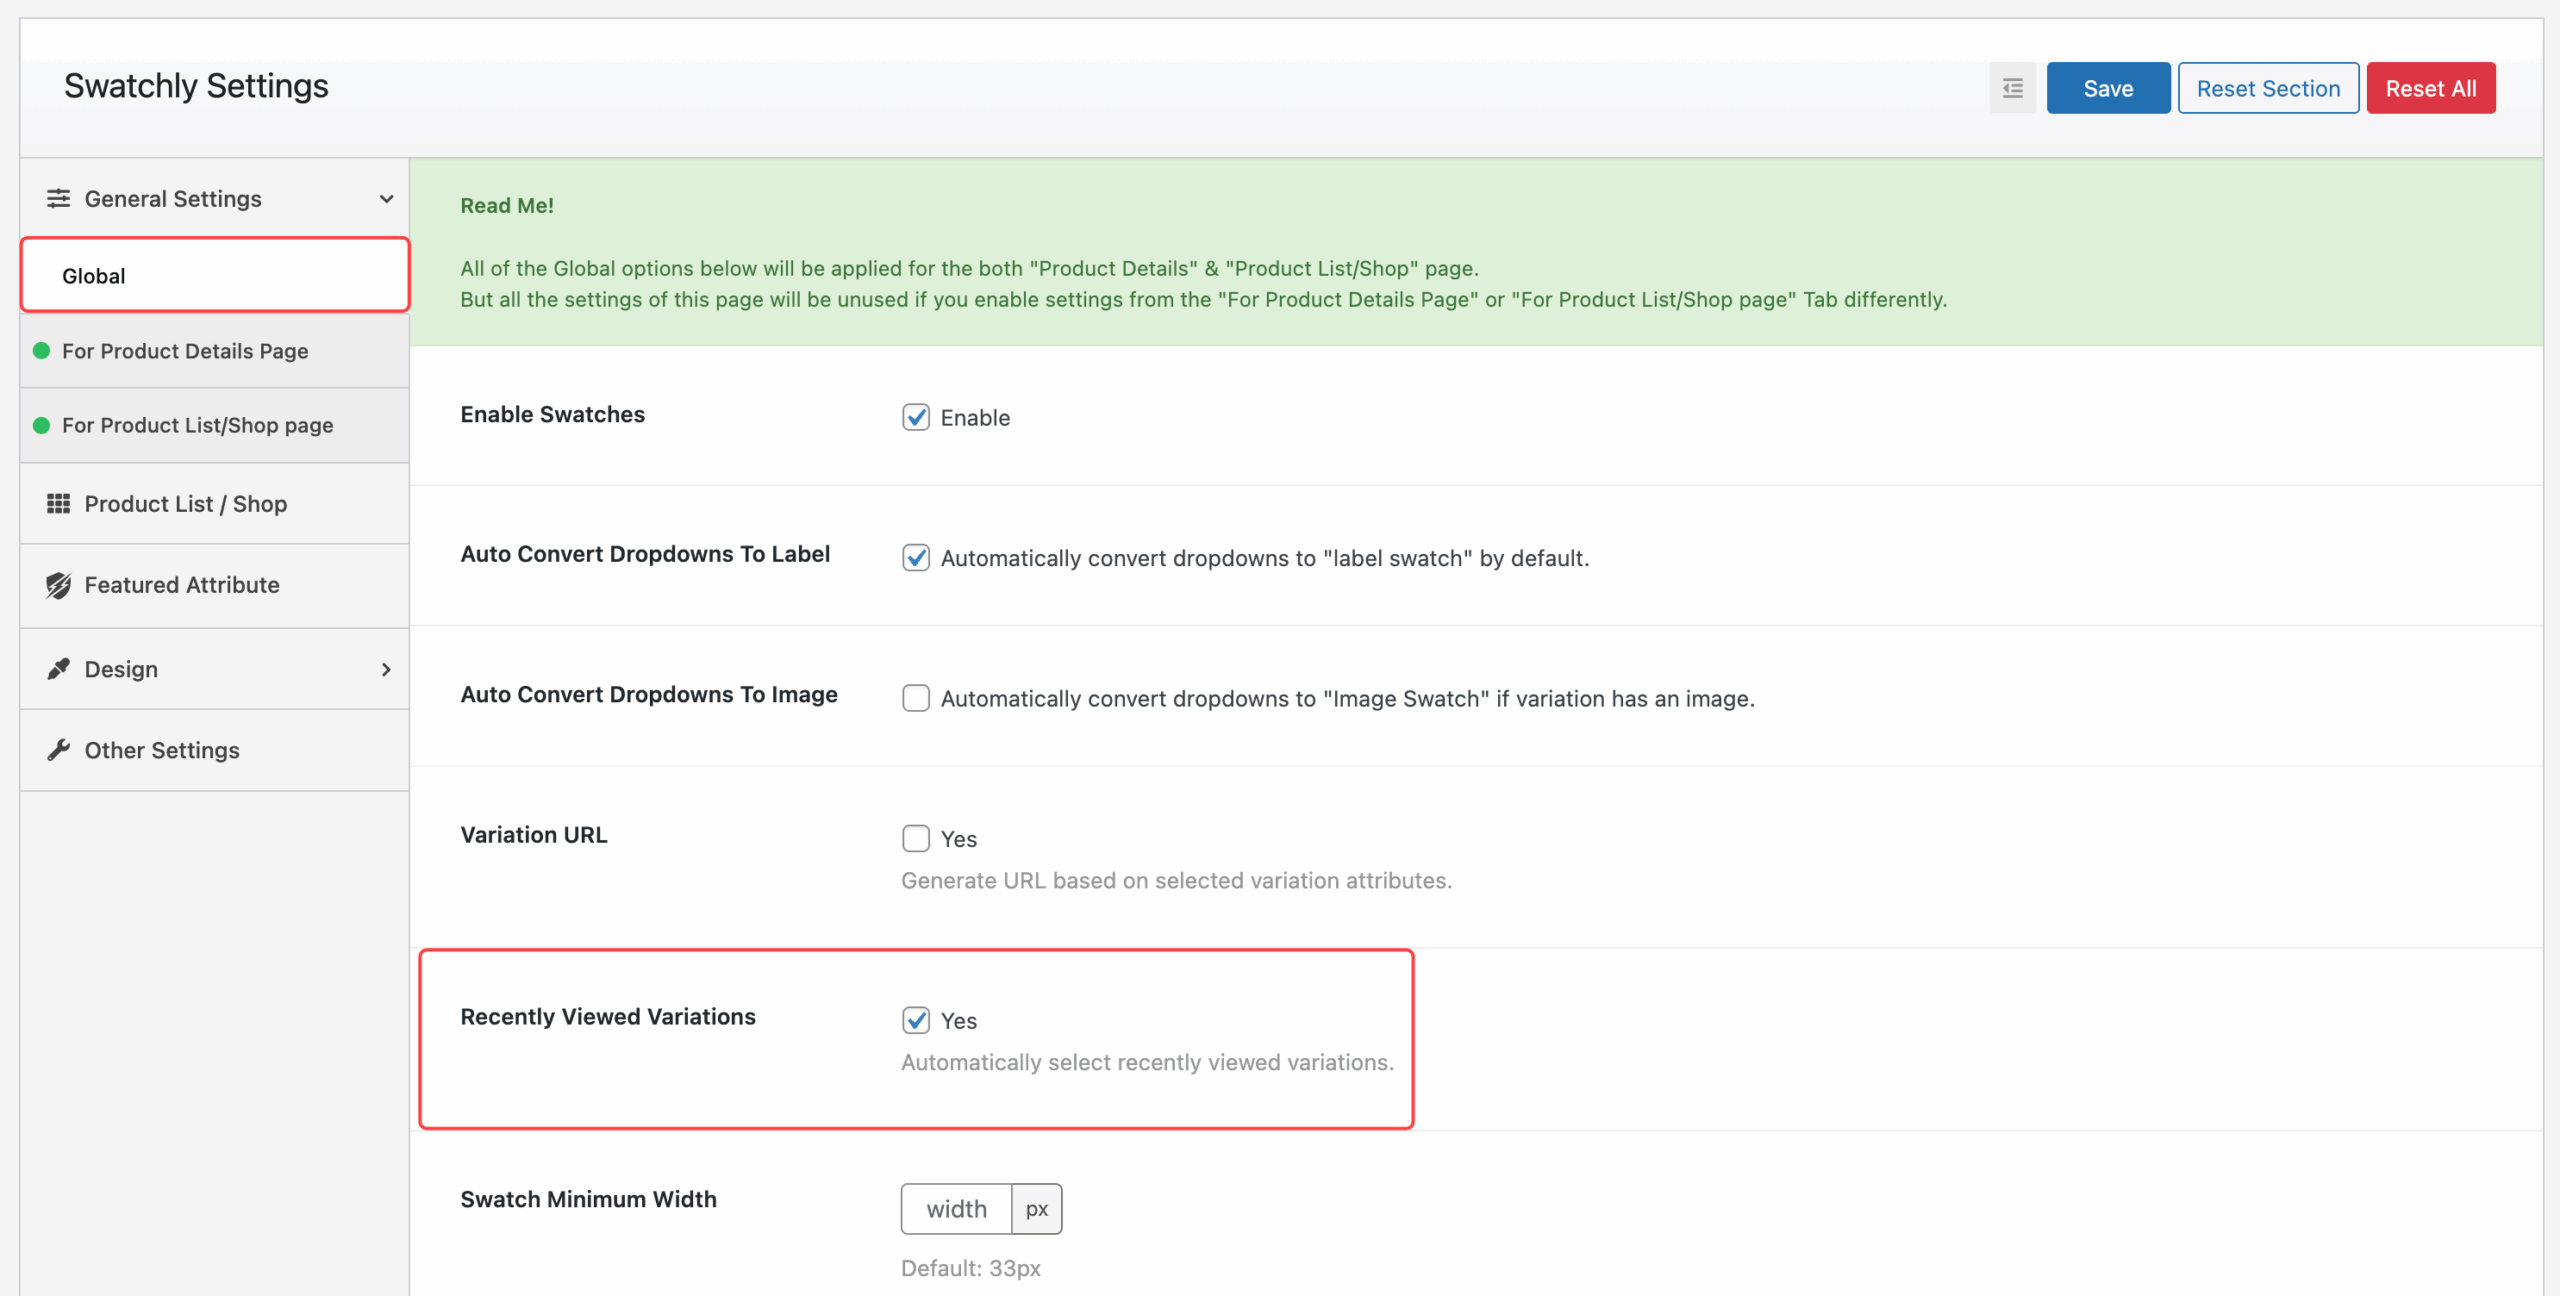Viewport: 2560px width, 1296px height.
Task: Click the General Settings sliders icon
Action: [x=58, y=198]
